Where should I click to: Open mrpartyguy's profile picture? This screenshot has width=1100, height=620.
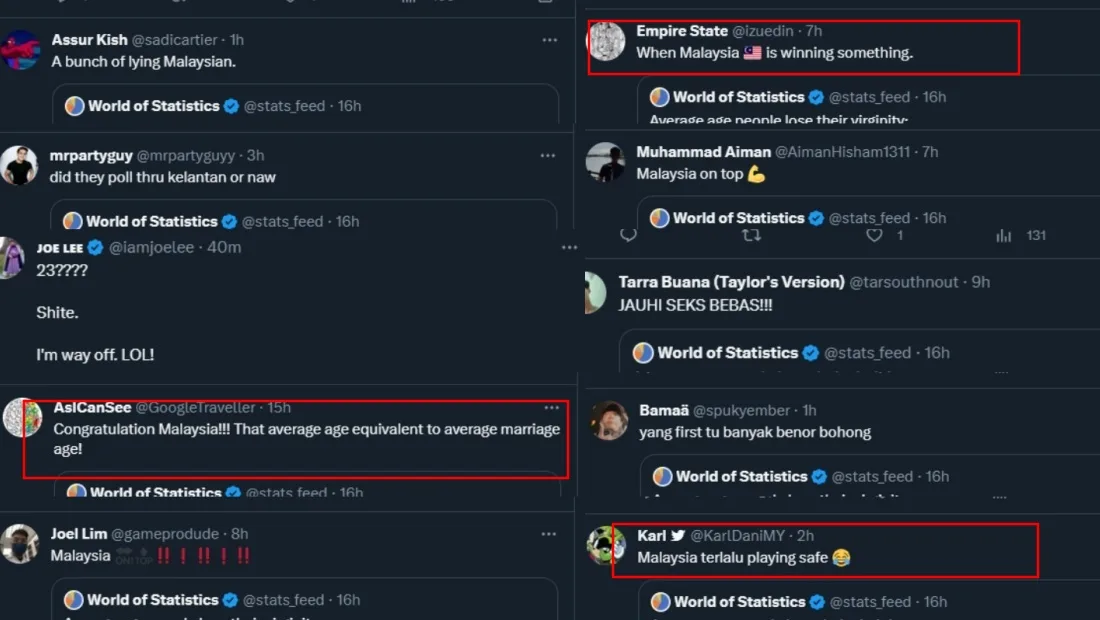(19, 165)
